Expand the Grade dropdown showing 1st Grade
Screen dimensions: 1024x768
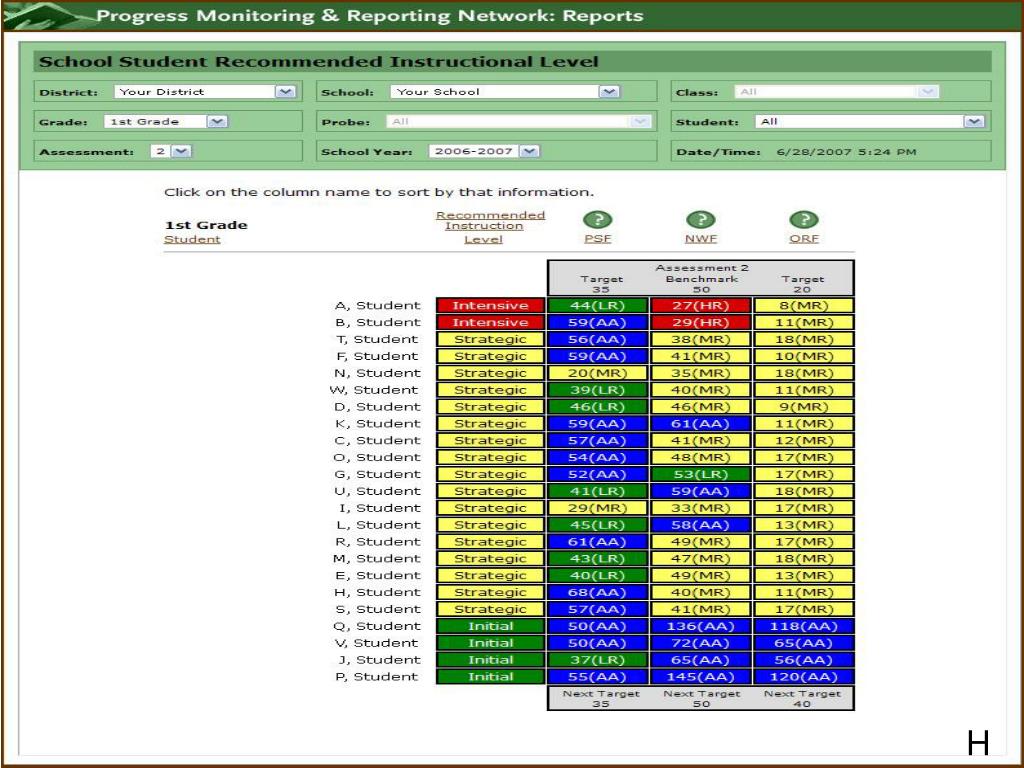click(217, 122)
